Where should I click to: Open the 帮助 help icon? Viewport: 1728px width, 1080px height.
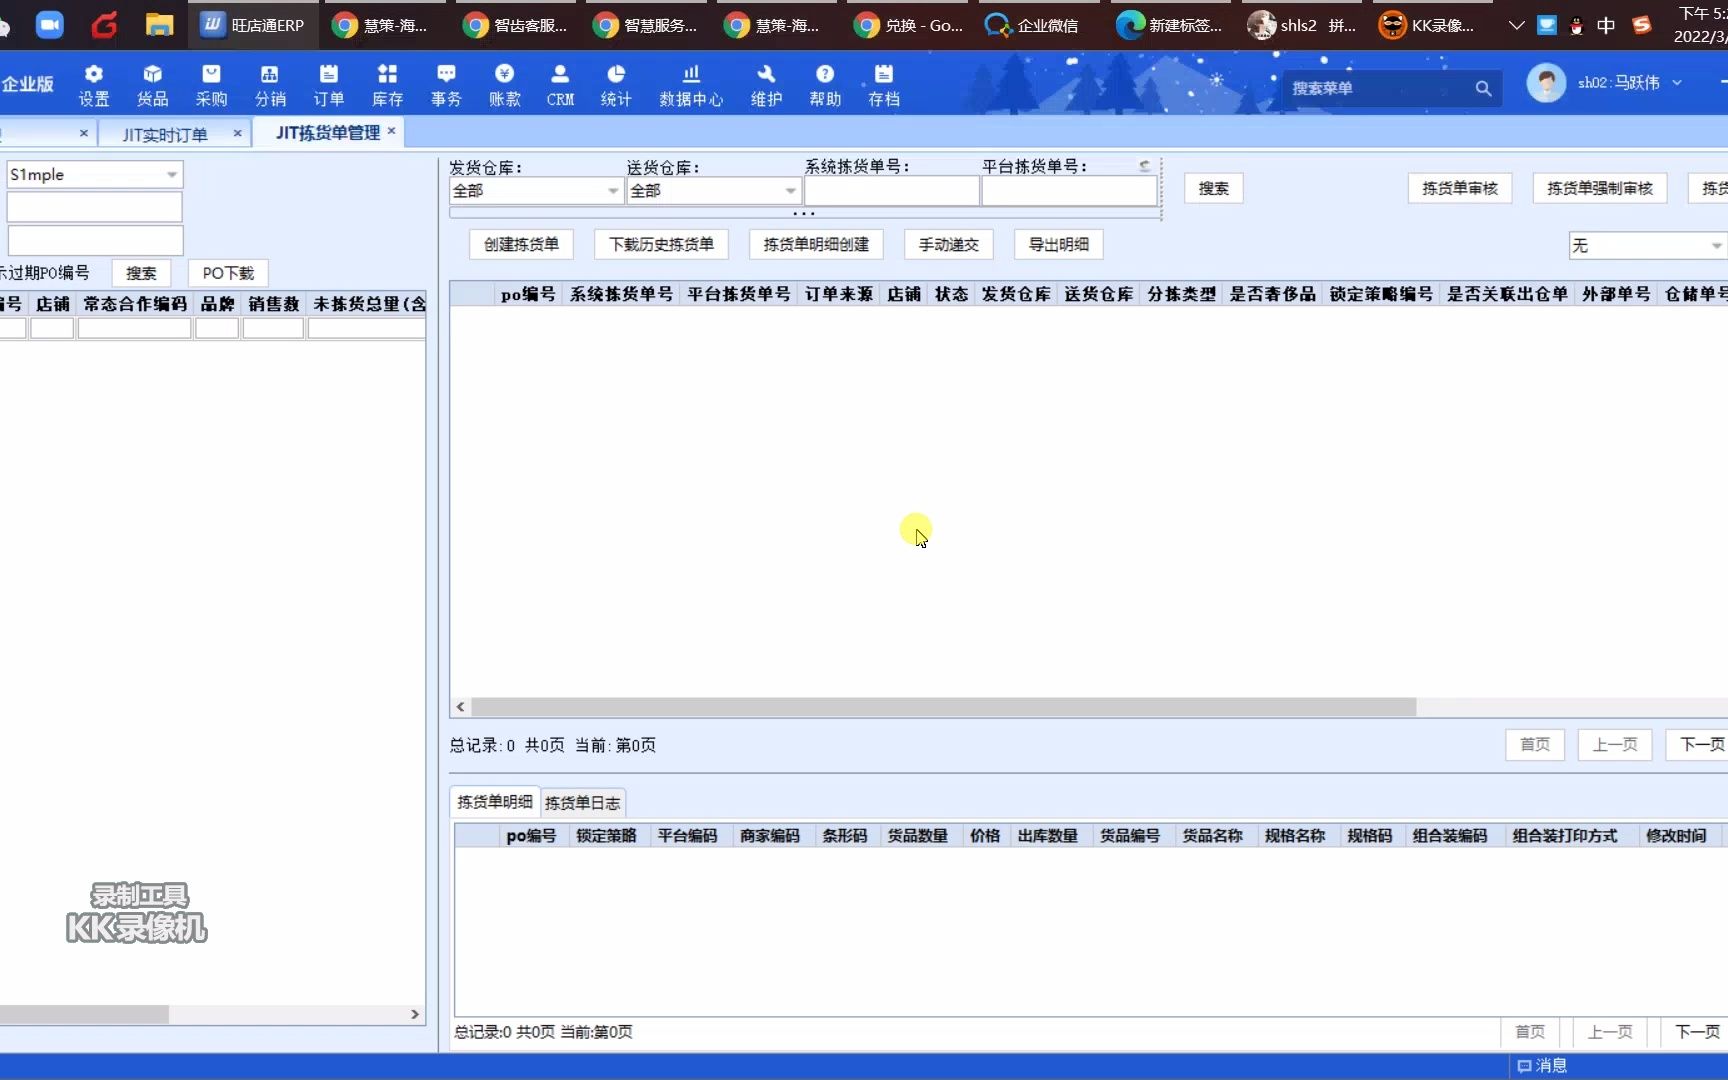[825, 85]
